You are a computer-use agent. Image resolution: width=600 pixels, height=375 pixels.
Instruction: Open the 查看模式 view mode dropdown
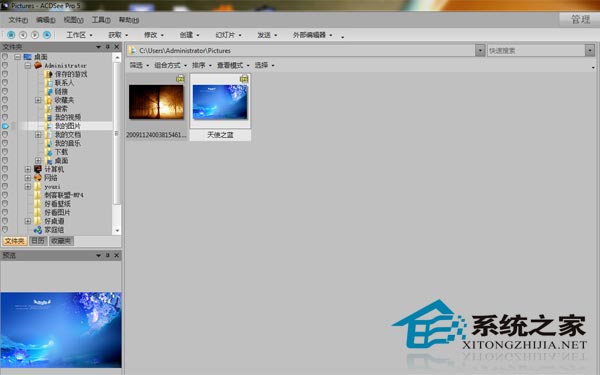(233, 65)
